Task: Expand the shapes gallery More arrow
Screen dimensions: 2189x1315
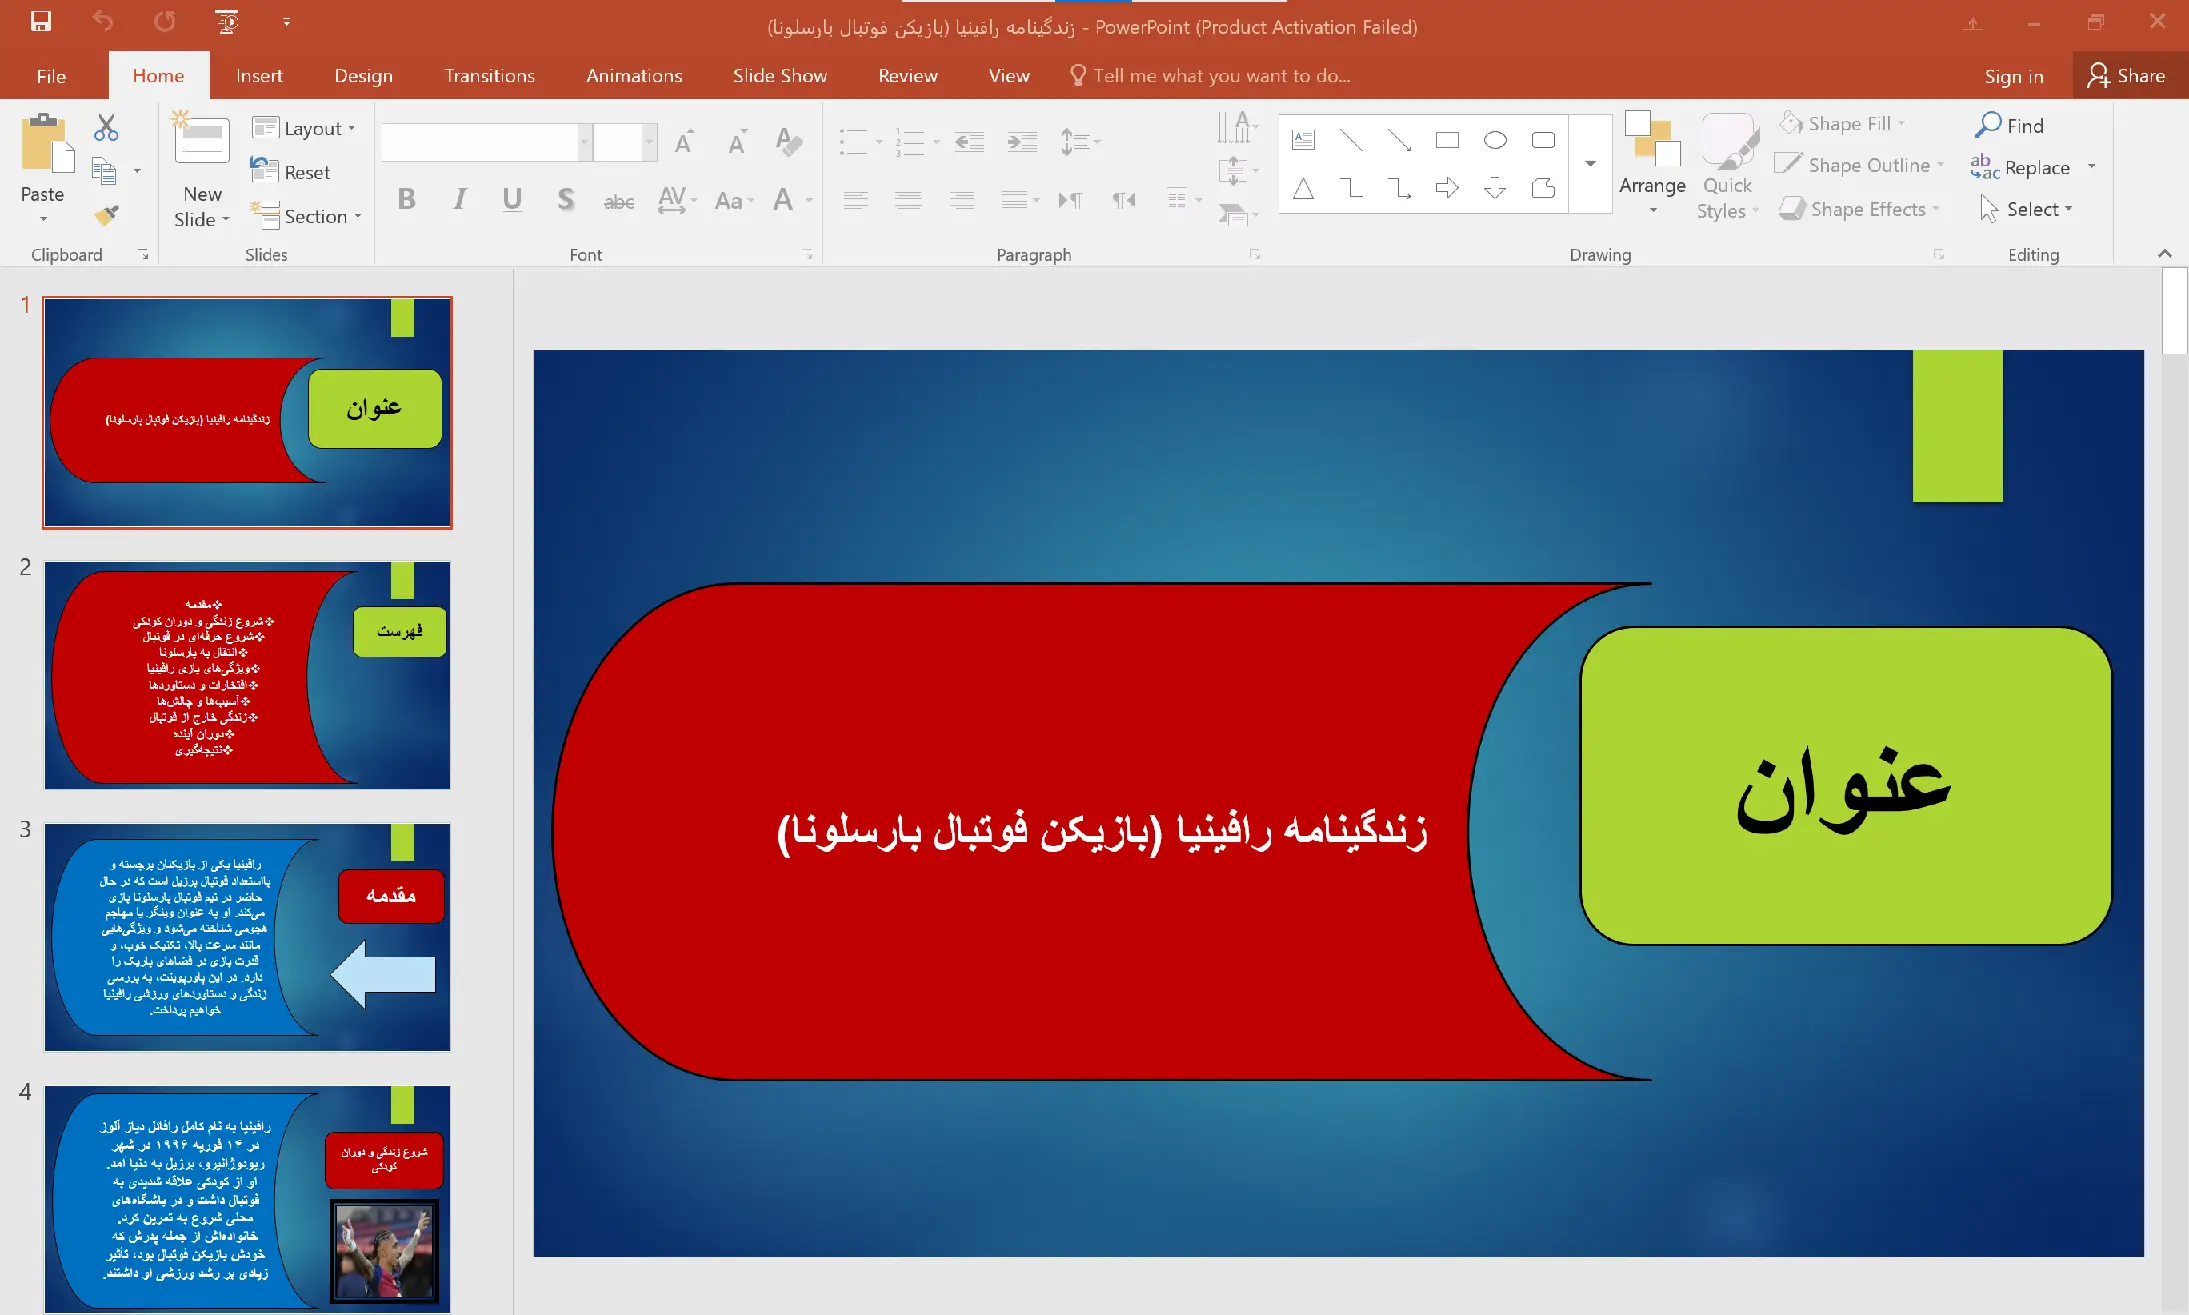Action: click(x=1590, y=163)
